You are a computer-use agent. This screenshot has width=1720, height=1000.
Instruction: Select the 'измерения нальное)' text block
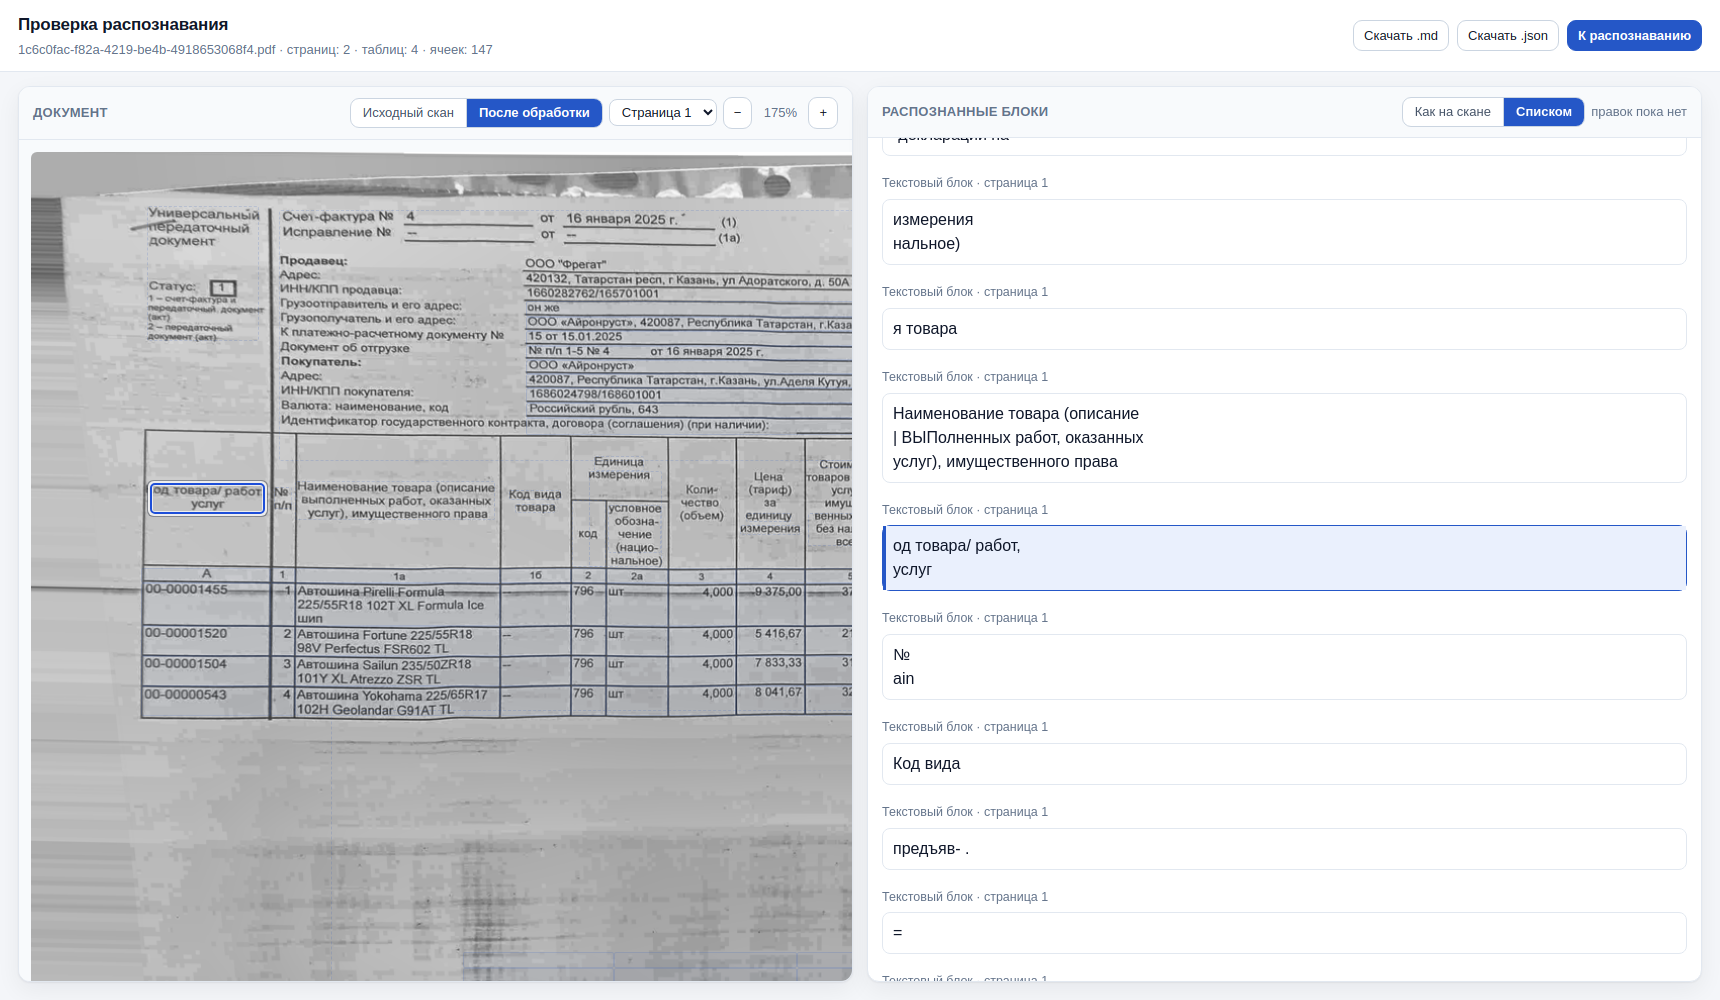(x=1284, y=232)
